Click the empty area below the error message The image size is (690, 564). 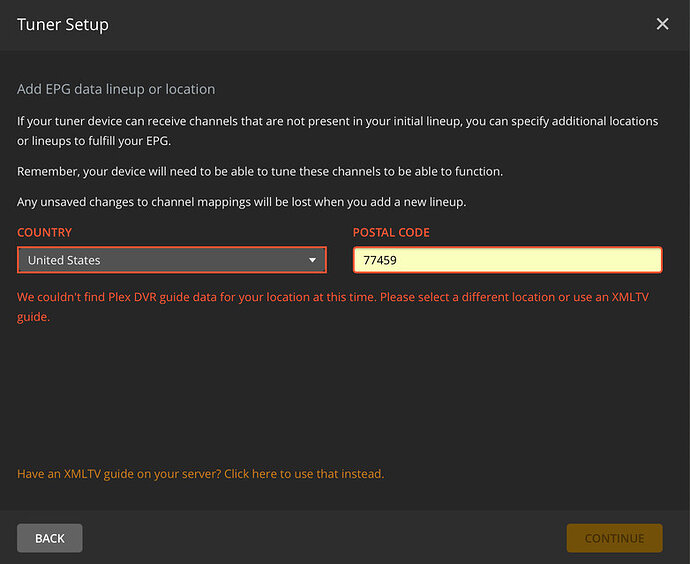coord(340,390)
